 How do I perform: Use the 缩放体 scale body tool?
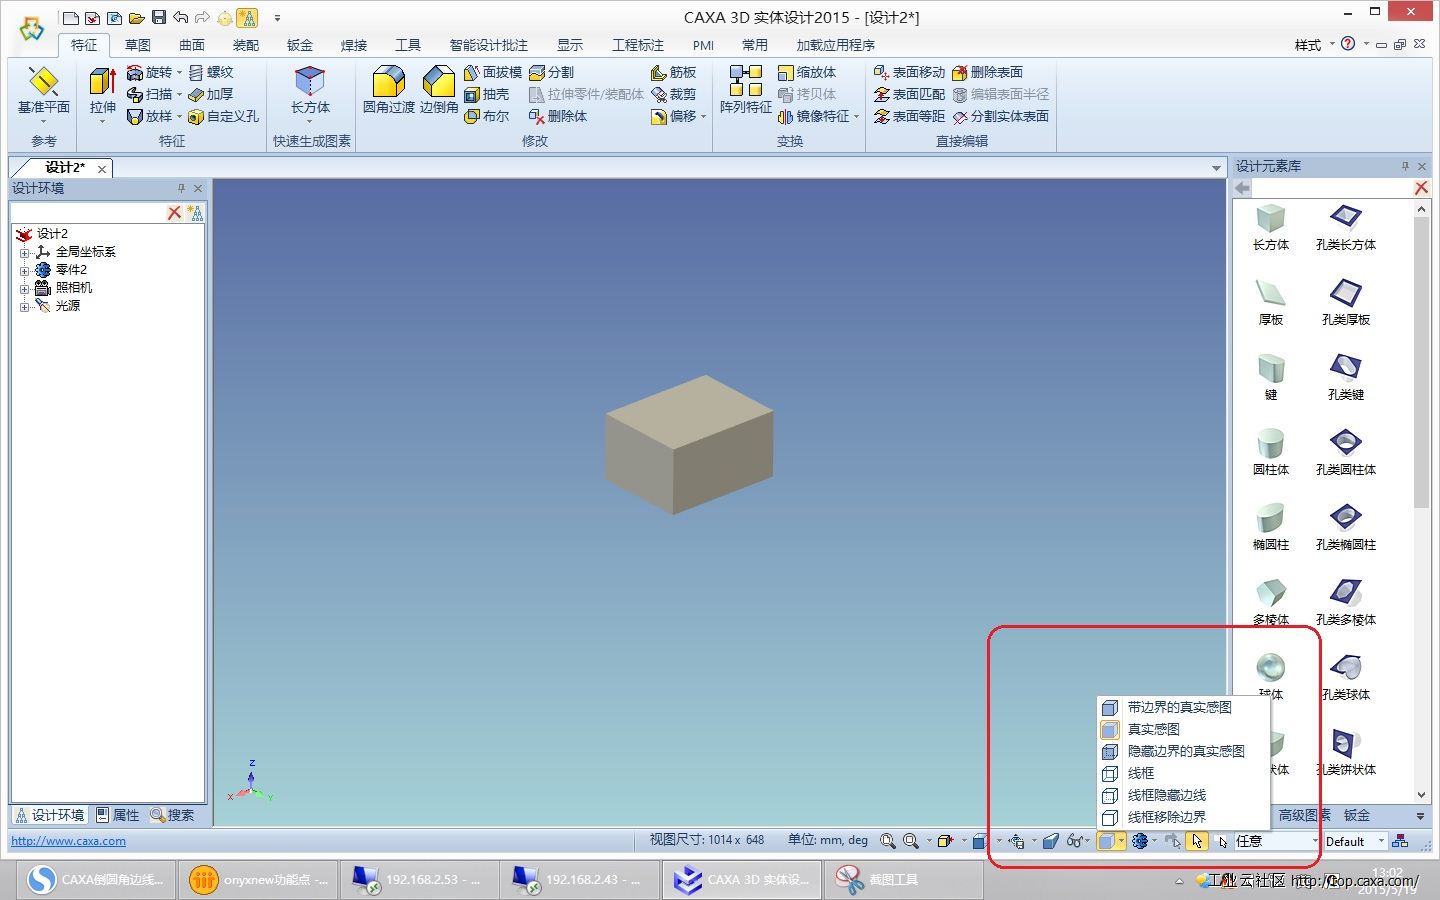[807, 72]
